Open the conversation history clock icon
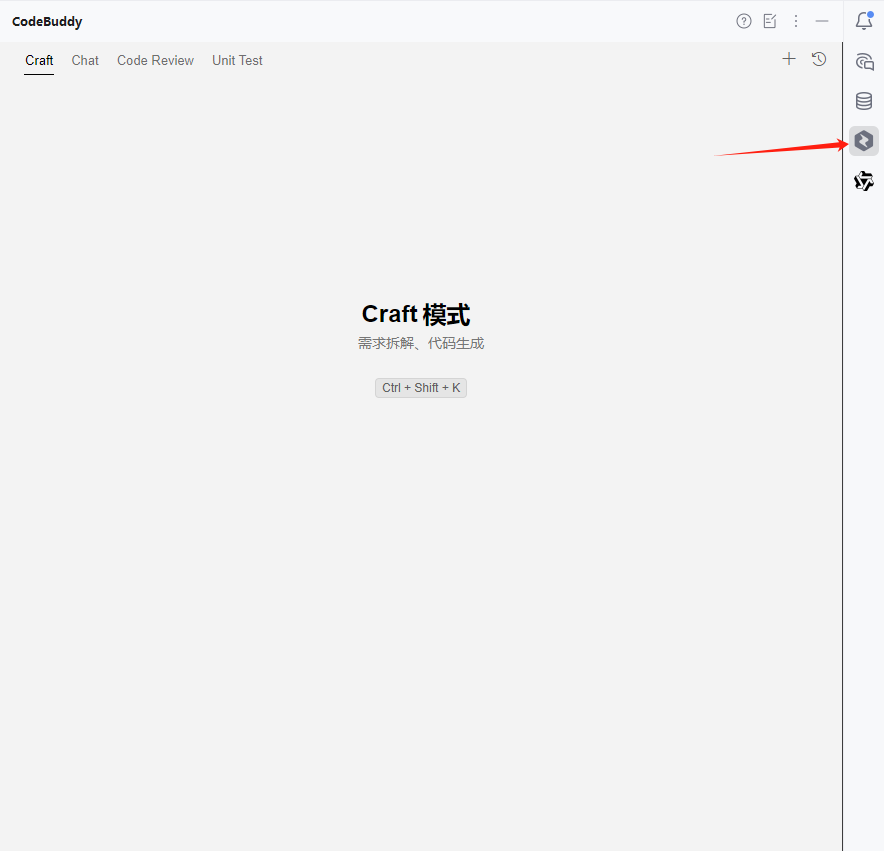Viewport: 884px width, 851px height. click(x=819, y=59)
